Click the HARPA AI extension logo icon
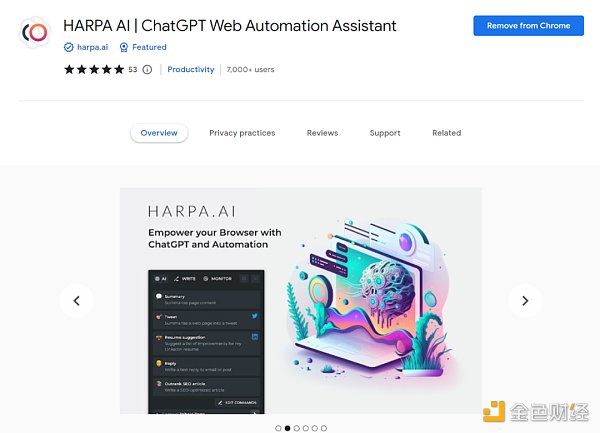The width and height of the screenshot is (600, 433). pyautogui.click(x=34, y=32)
